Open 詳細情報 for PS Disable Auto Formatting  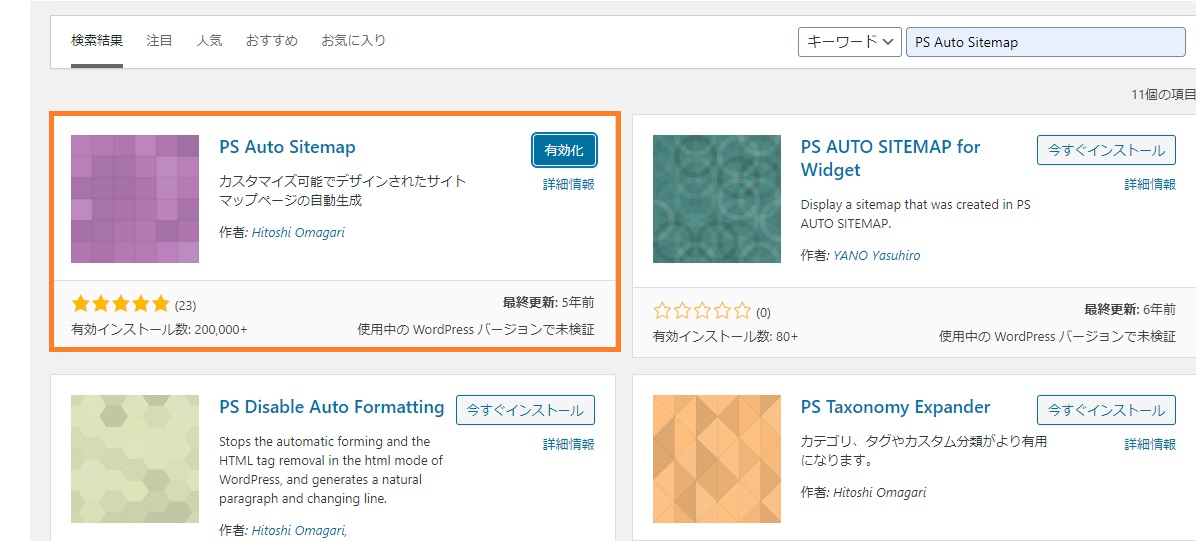[568, 444]
